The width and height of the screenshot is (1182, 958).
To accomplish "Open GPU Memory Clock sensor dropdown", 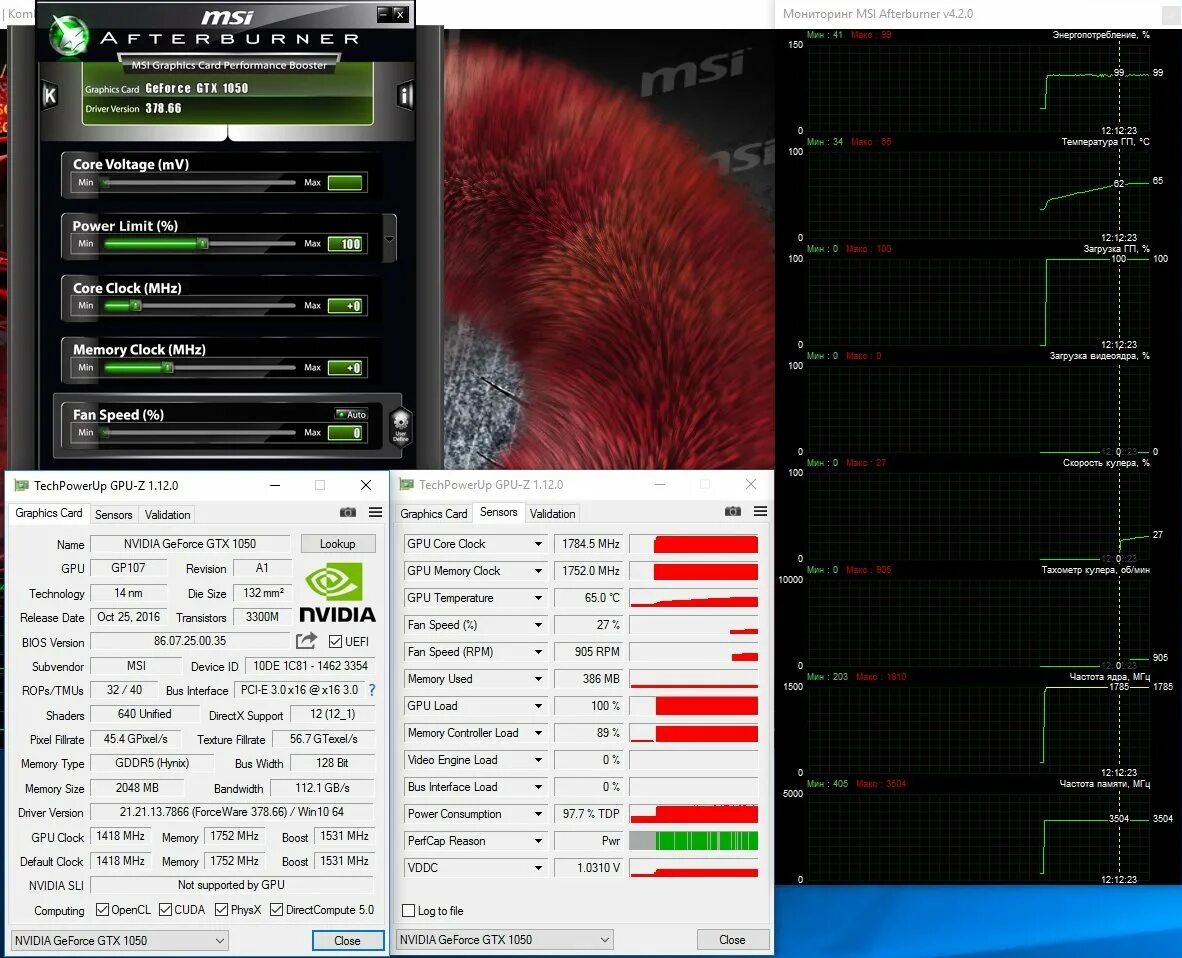I will point(538,571).
